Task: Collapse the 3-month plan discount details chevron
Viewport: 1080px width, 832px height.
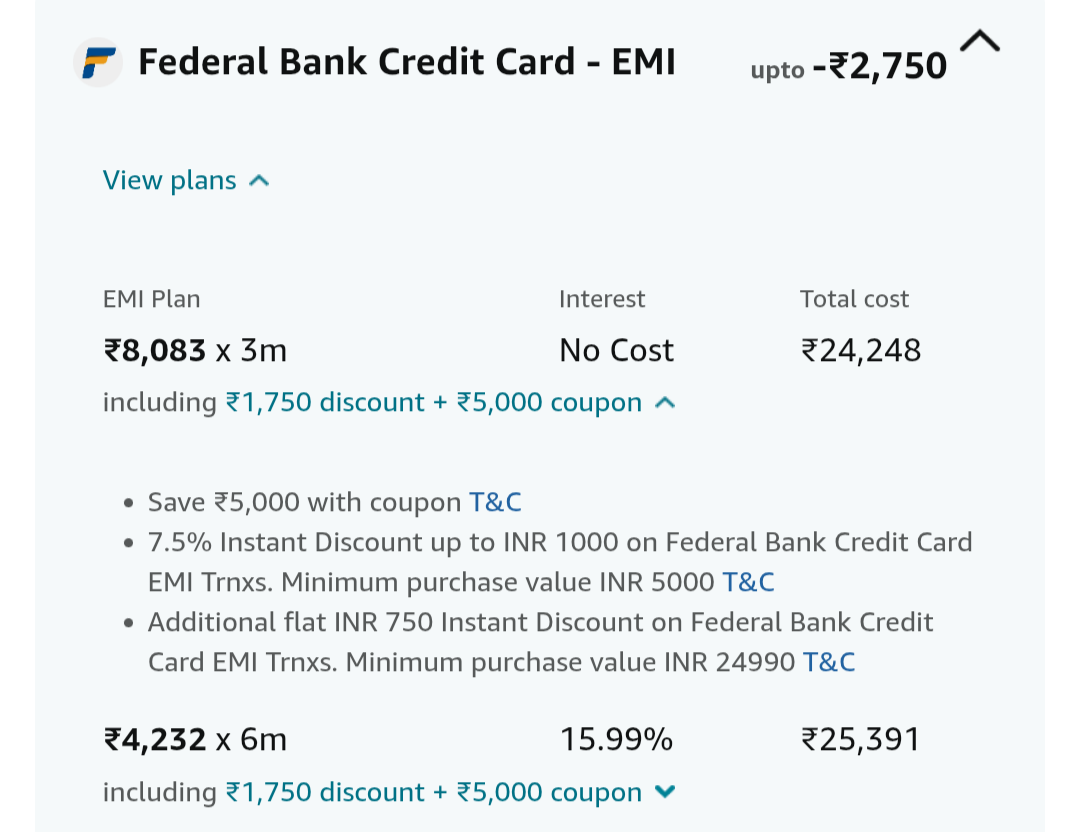Action: click(x=665, y=402)
